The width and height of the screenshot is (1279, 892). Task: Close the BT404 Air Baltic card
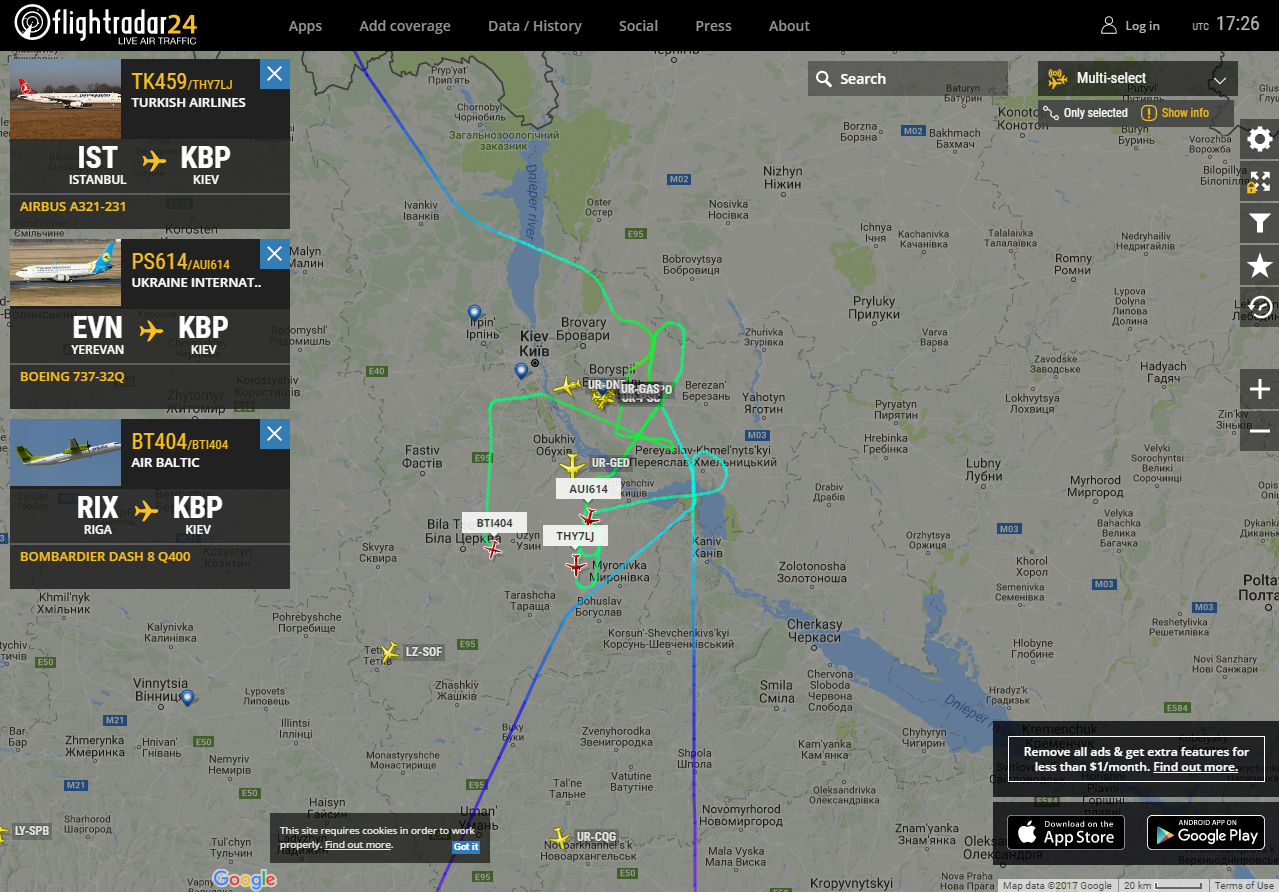pyautogui.click(x=275, y=434)
